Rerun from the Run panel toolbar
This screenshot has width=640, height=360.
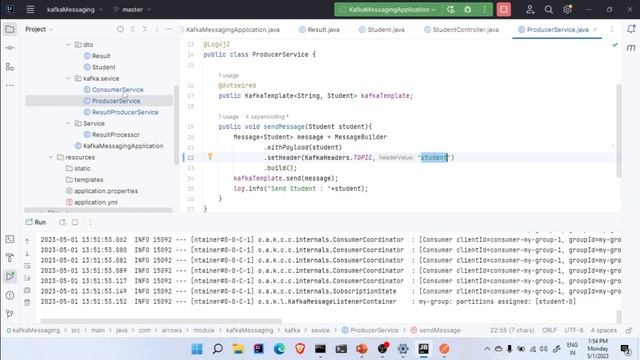62,222
